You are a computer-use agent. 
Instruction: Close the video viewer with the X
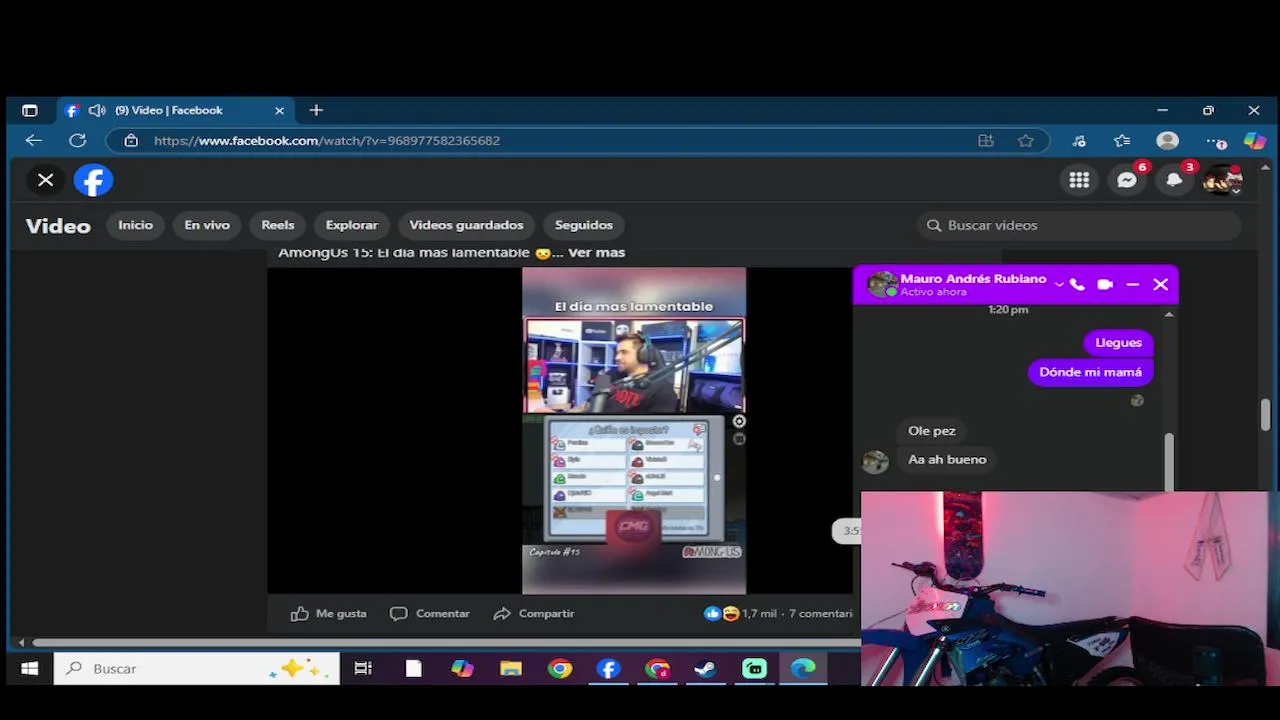click(x=45, y=180)
